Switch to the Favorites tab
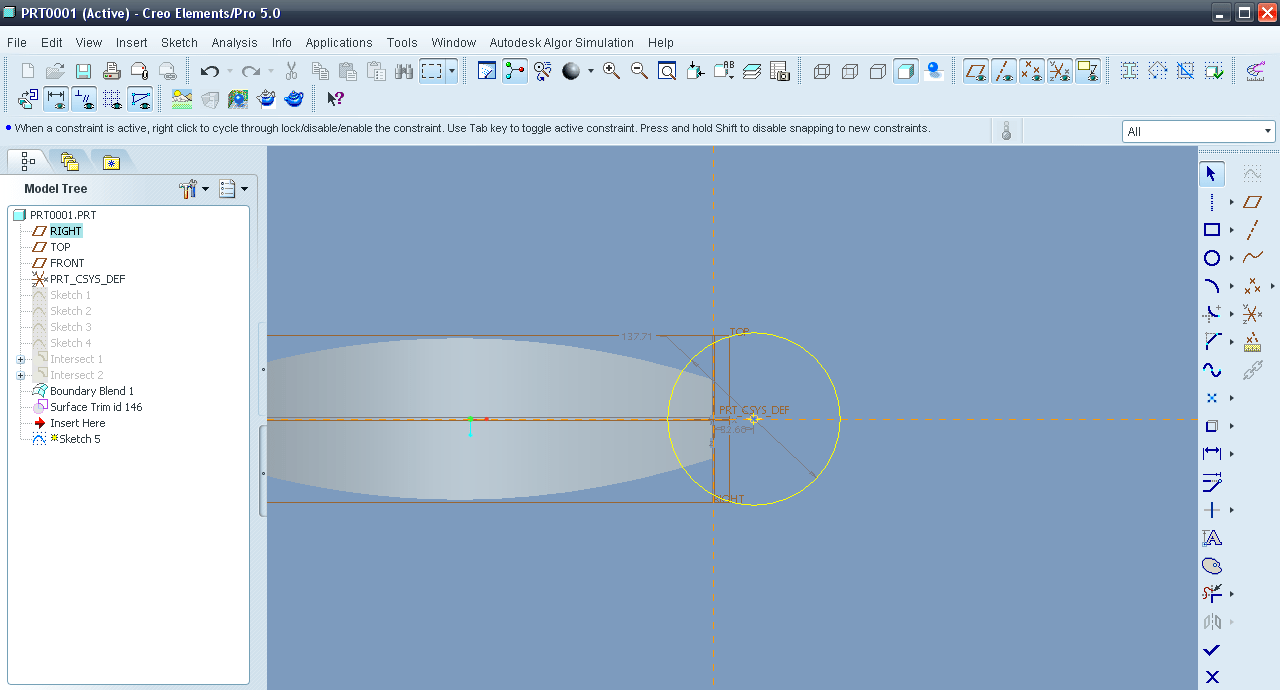The image size is (1280, 690). tap(111, 161)
